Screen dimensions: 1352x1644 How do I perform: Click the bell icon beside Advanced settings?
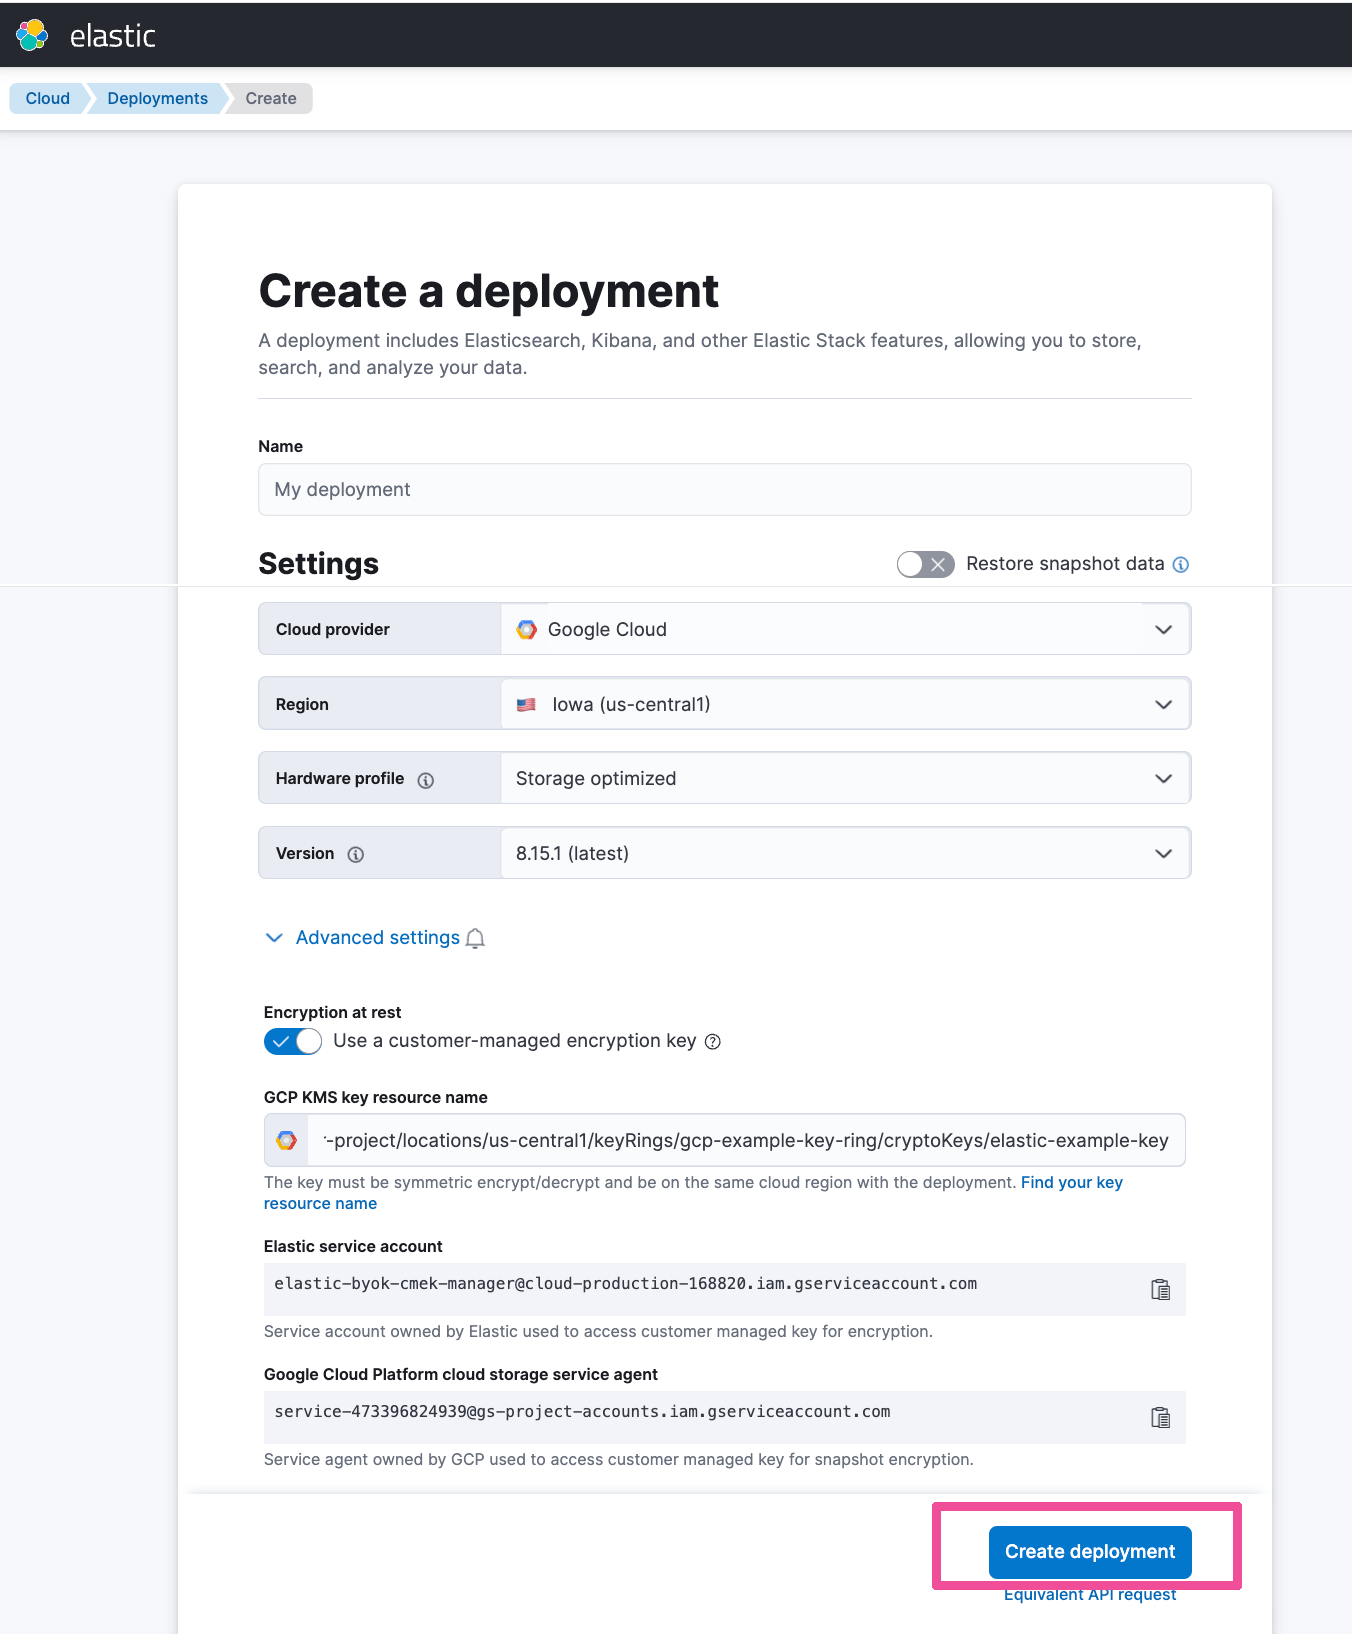476,938
